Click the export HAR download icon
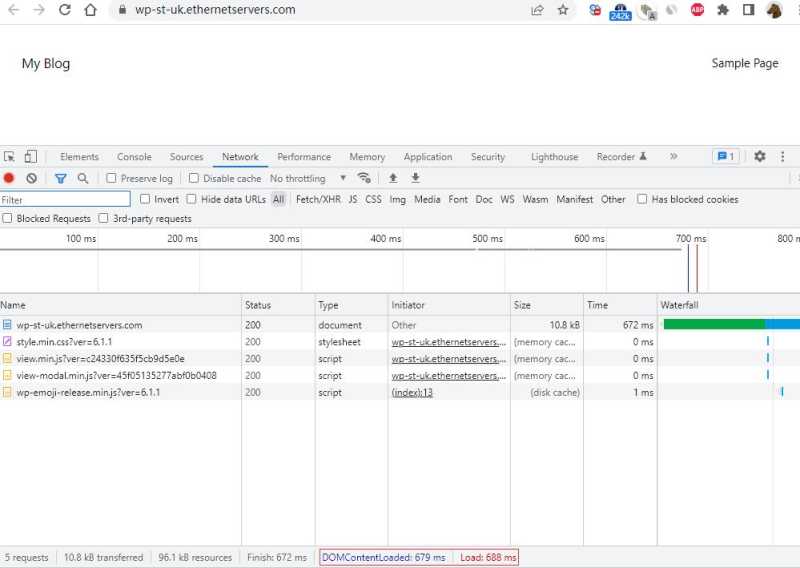The height and width of the screenshot is (568, 800). pyautogui.click(x=415, y=178)
